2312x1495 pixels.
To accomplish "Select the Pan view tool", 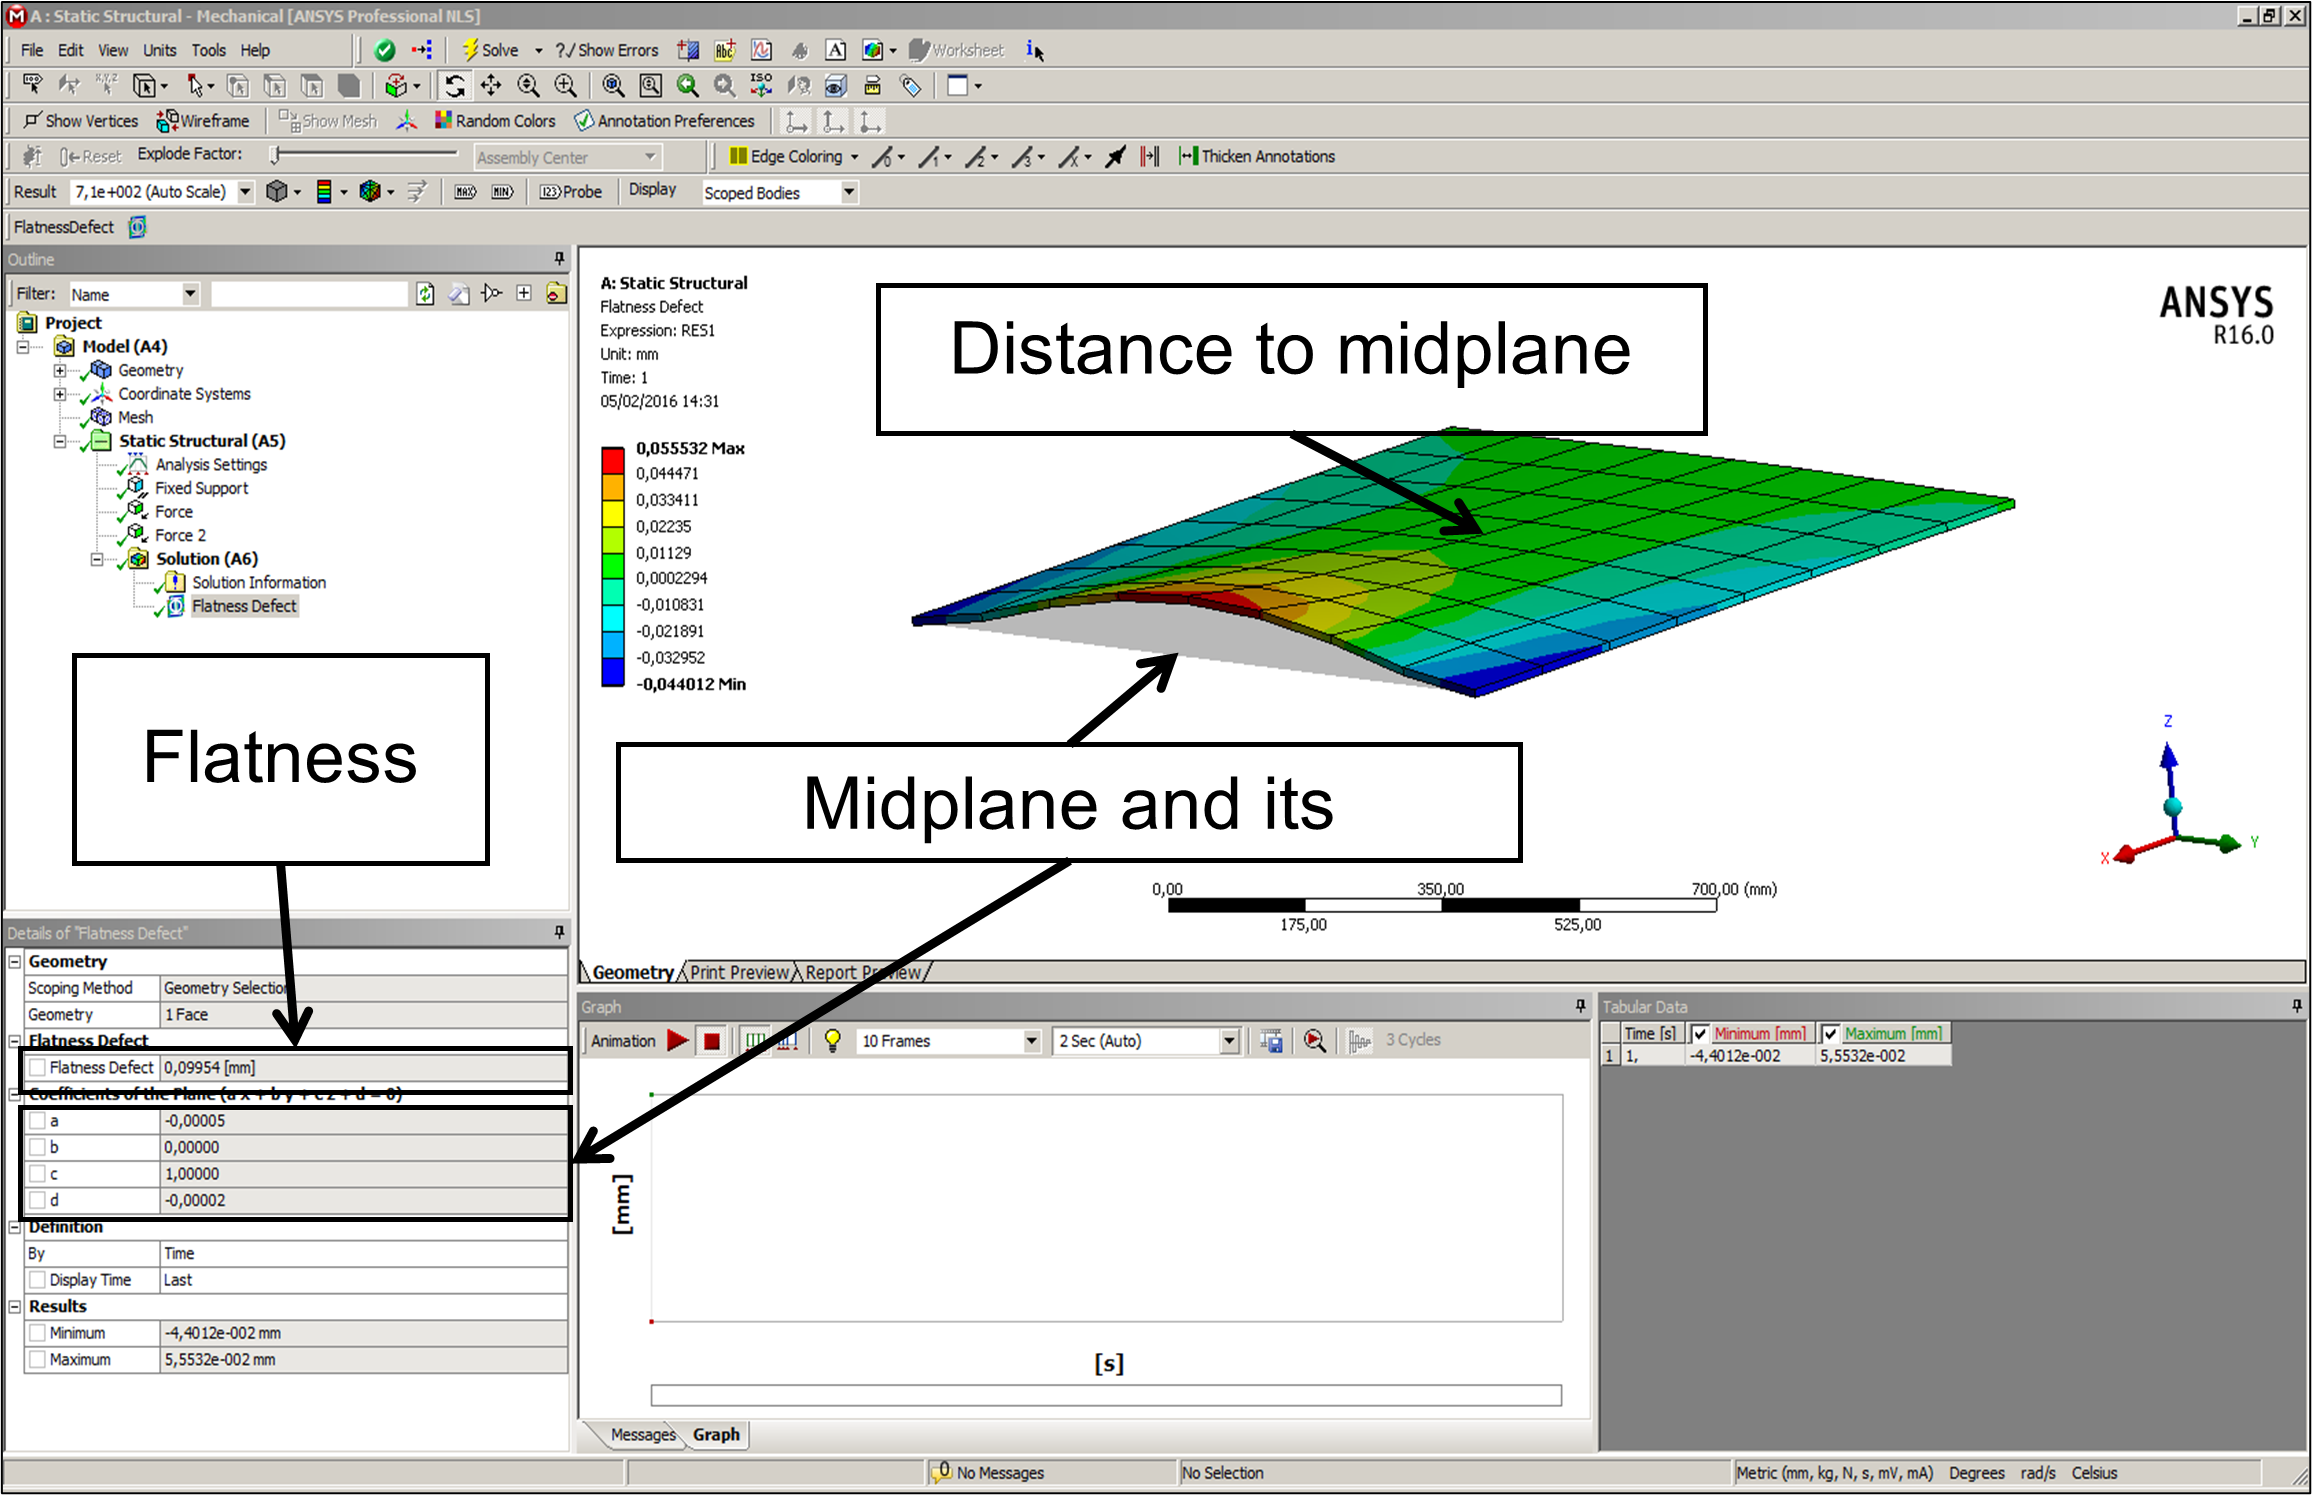I will coord(491,86).
